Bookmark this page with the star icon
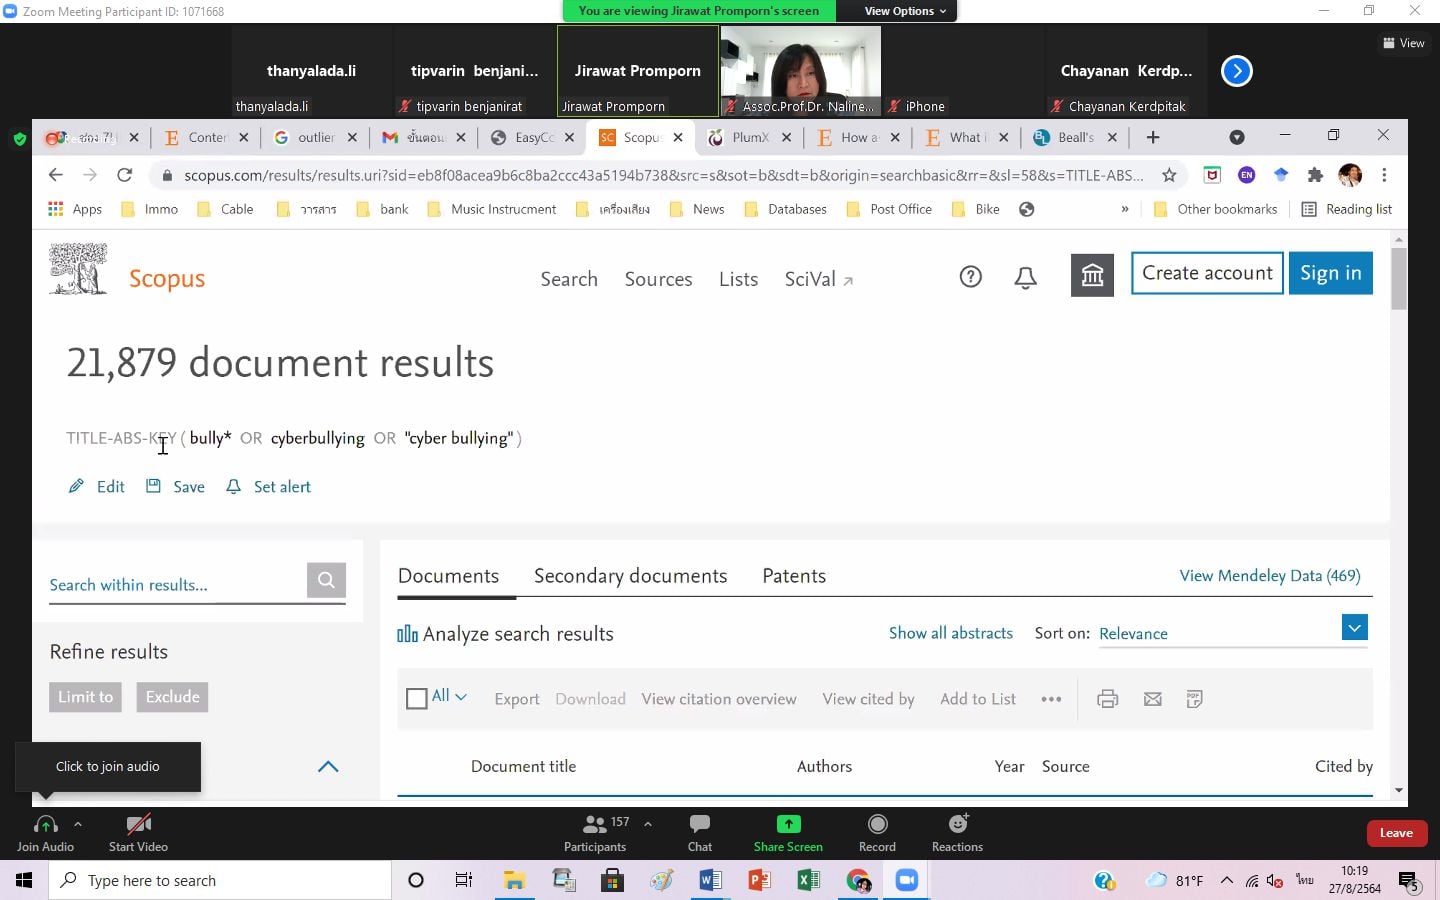Viewport: 1440px width, 900px height. pyautogui.click(x=1169, y=175)
